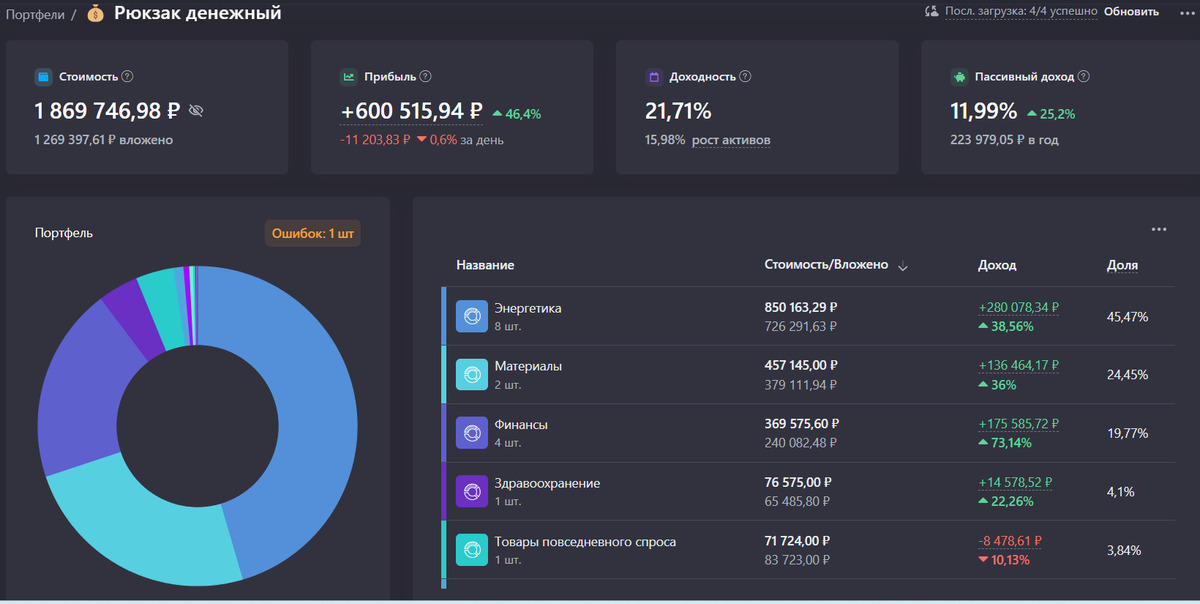Click help icon next to Пассивный доход
The width and height of the screenshot is (1200, 604).
click(x=1083, y=77)
